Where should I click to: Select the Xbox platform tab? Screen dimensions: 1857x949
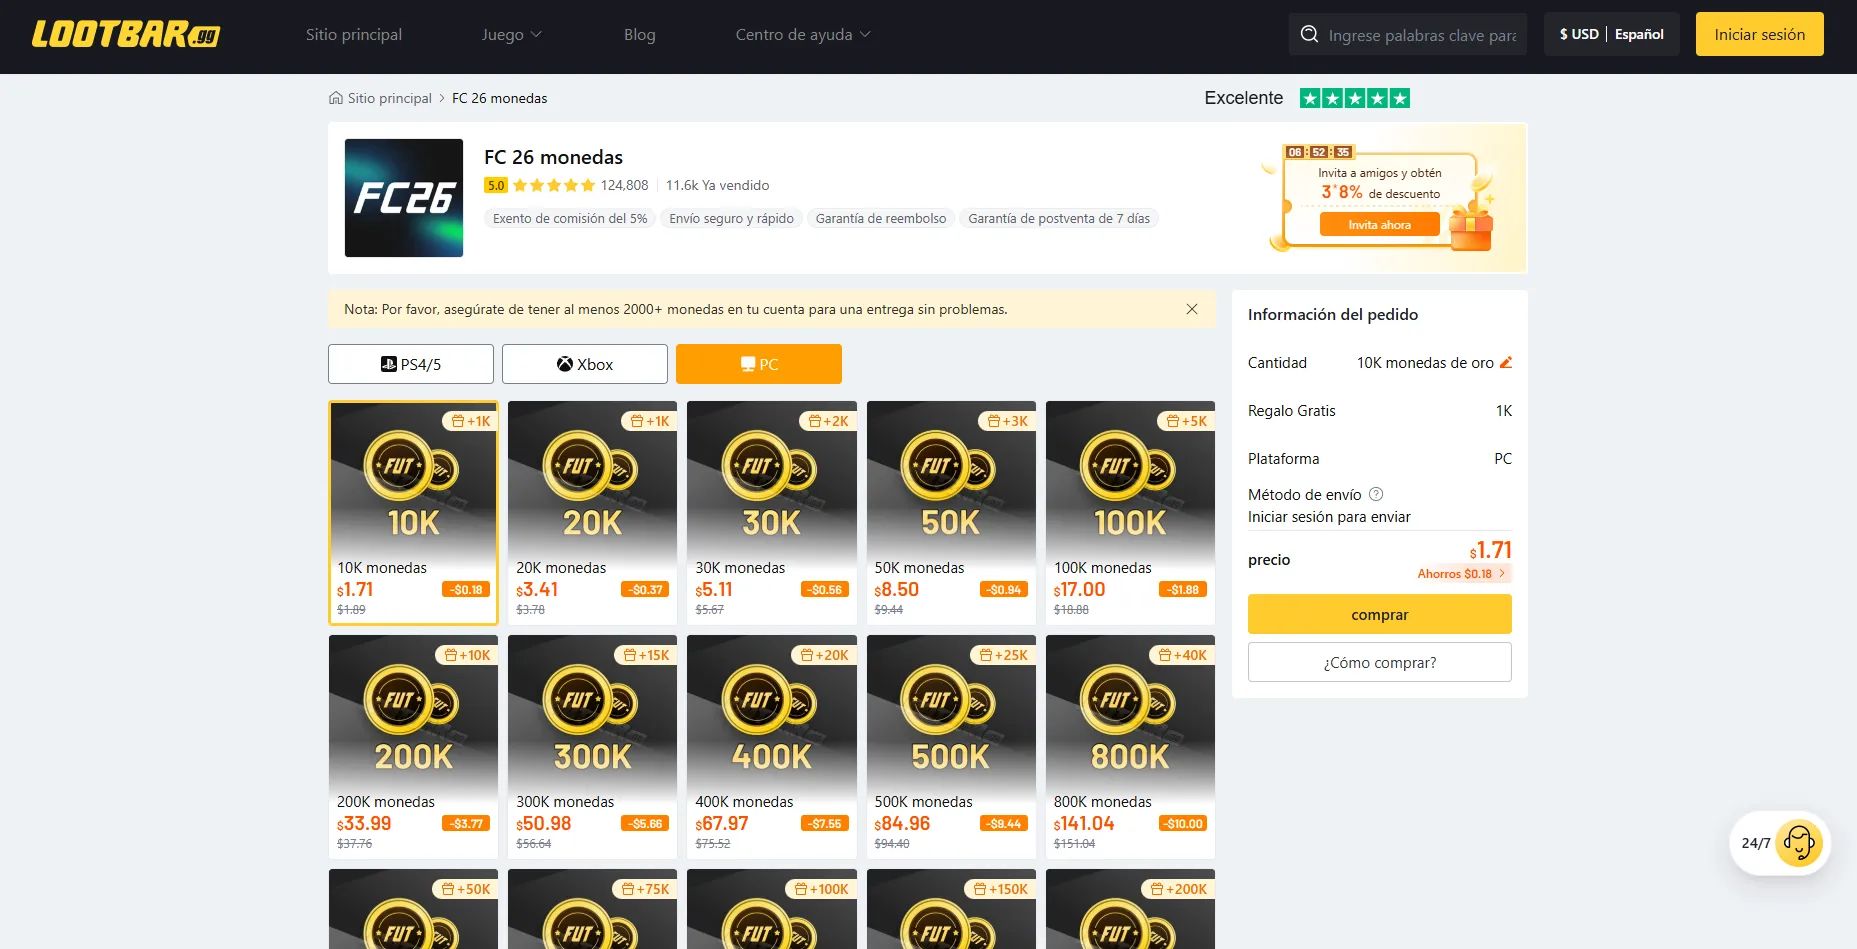coord(585,364)
